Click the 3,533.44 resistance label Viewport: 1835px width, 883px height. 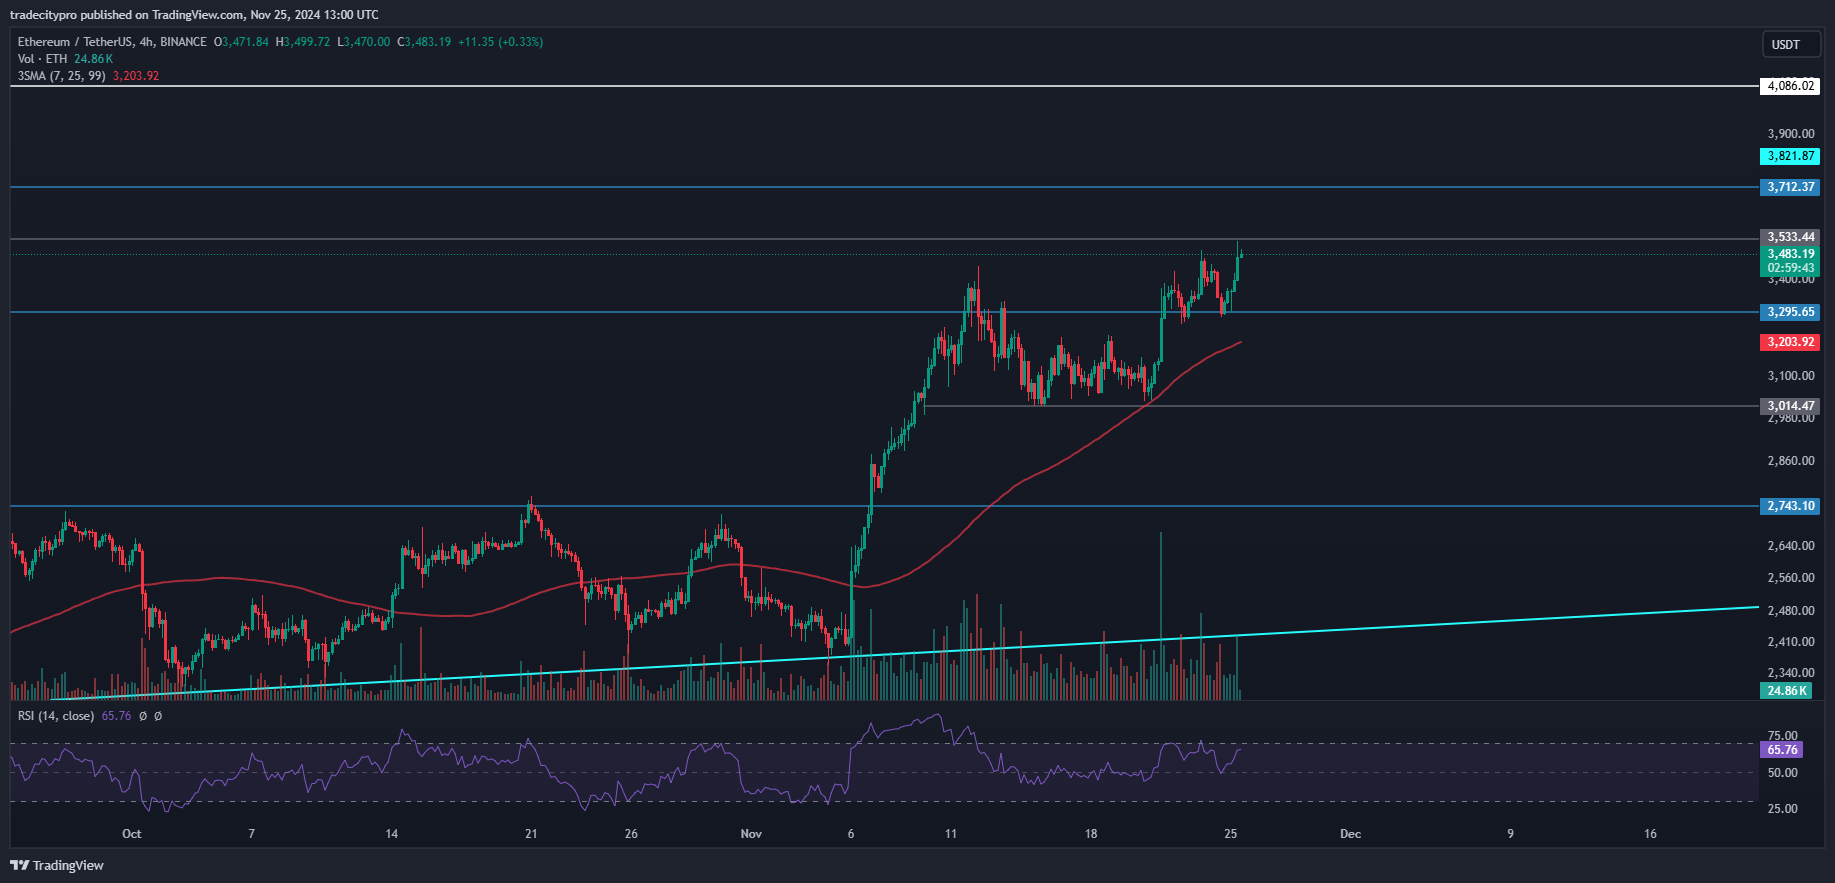point(1790,237)
